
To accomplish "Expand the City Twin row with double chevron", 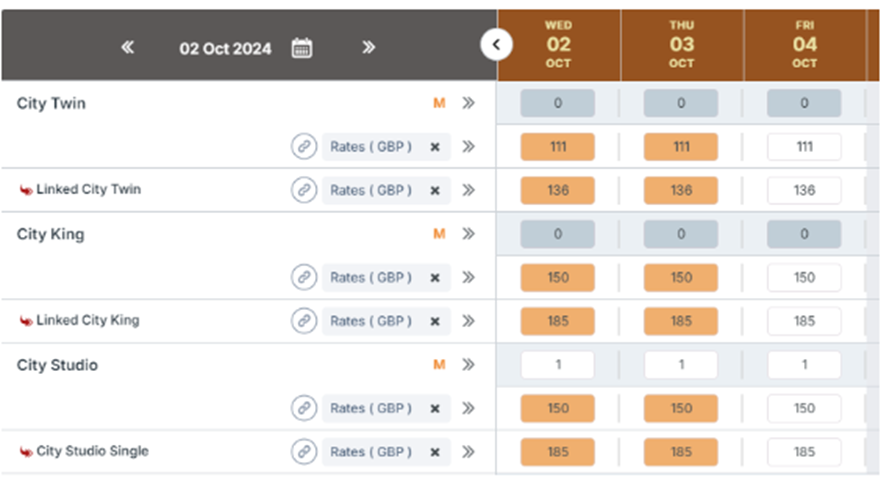I will 468,103.
